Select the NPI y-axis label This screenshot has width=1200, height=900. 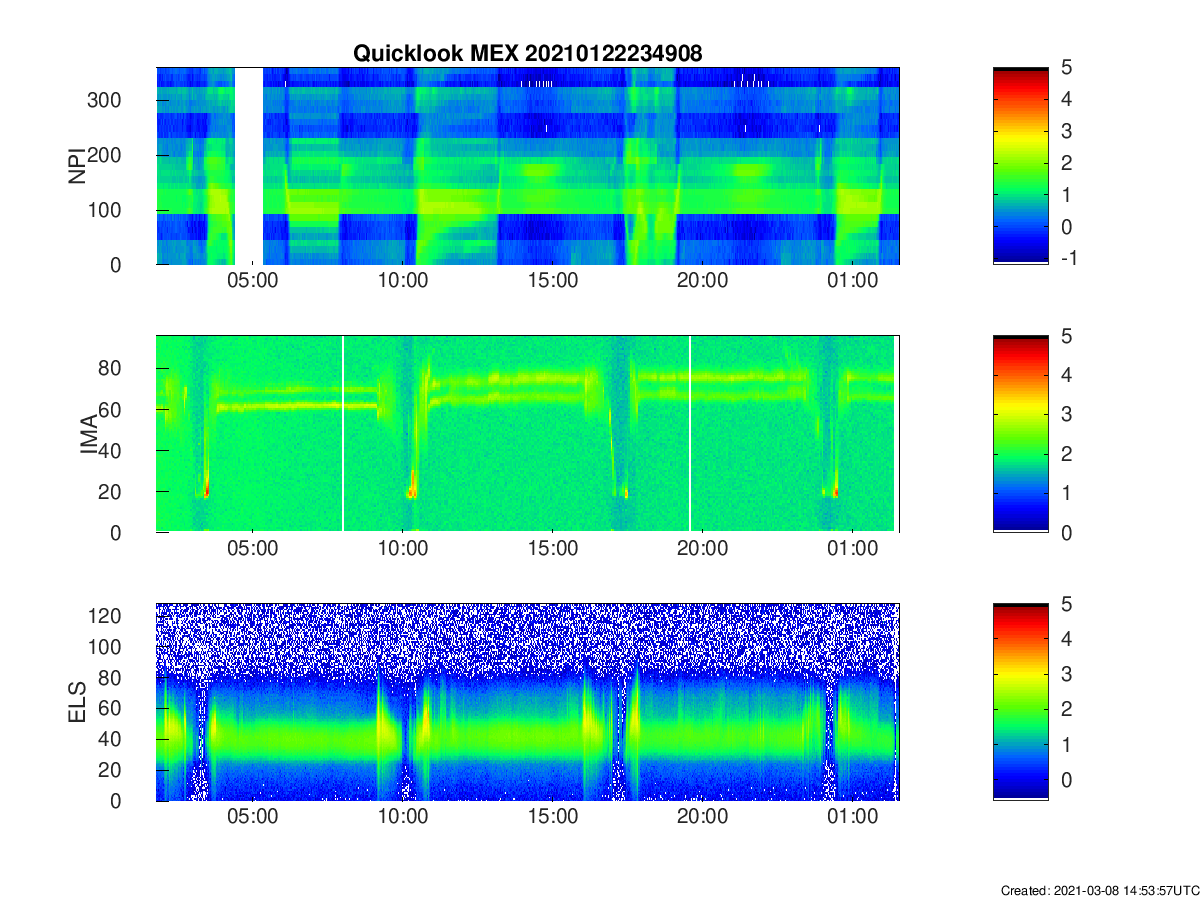click(77, 166)
